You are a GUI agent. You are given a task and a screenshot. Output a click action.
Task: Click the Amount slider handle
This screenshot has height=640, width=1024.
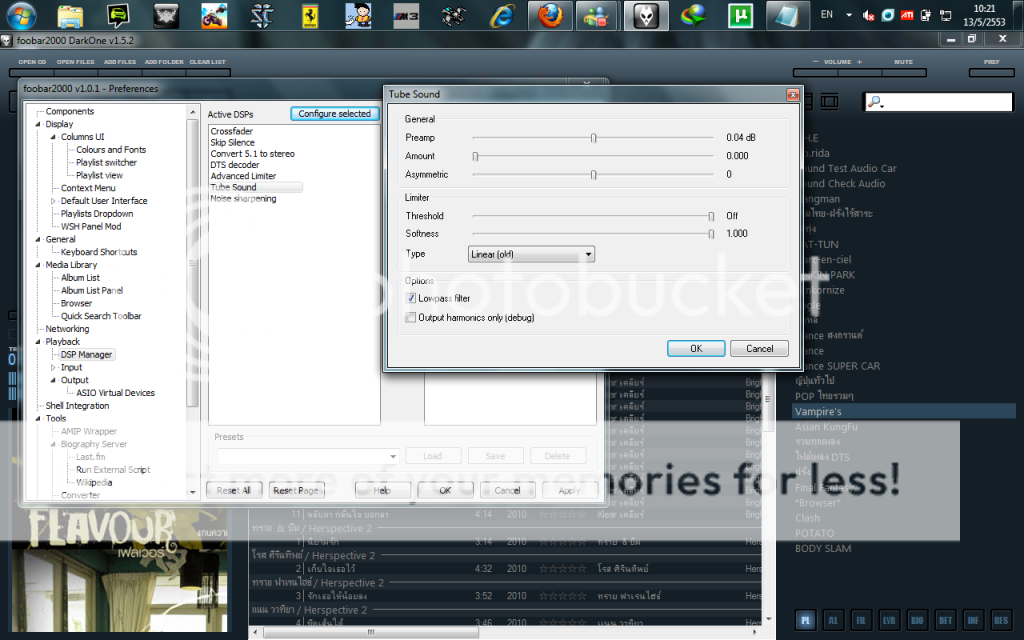tap(475, 156)
